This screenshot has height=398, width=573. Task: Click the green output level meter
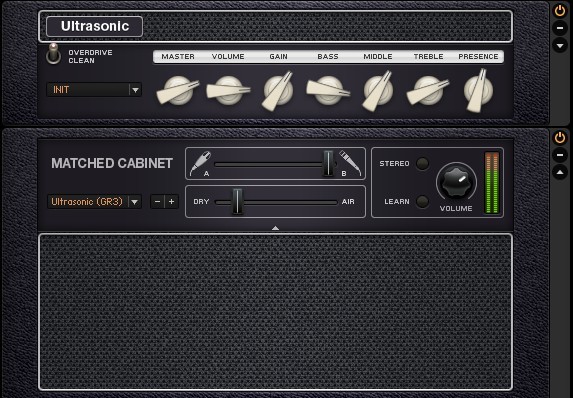click(492, 183)
